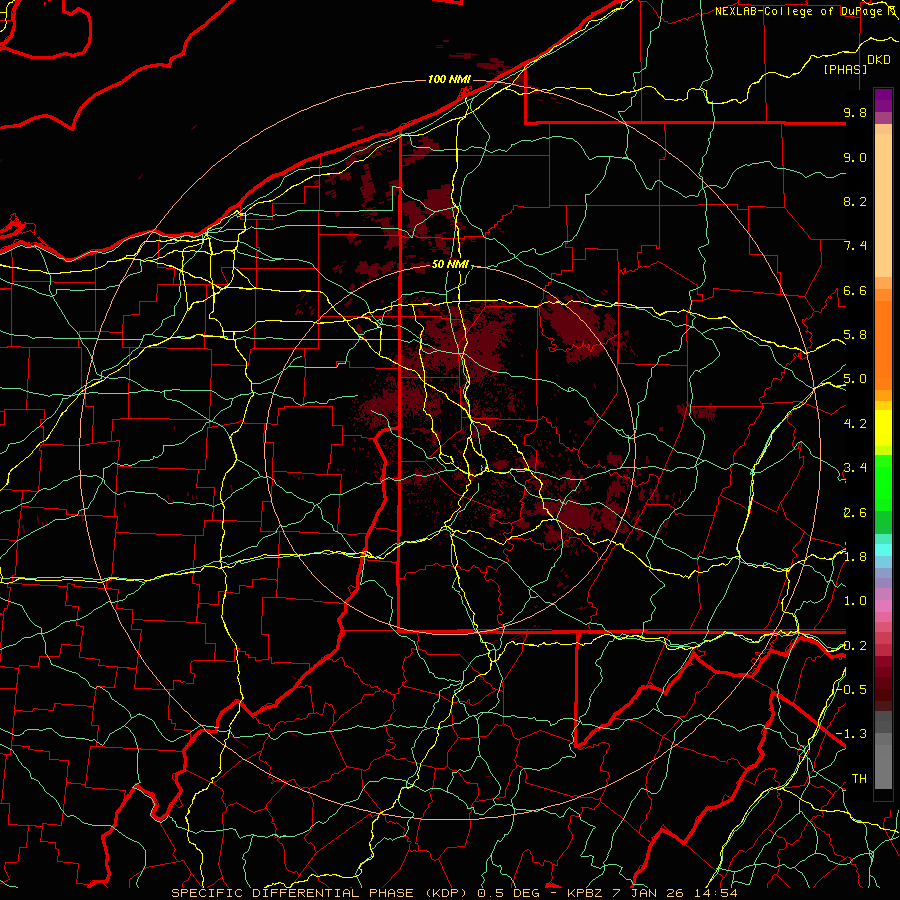Click the TH threshold label

[859, 779]
